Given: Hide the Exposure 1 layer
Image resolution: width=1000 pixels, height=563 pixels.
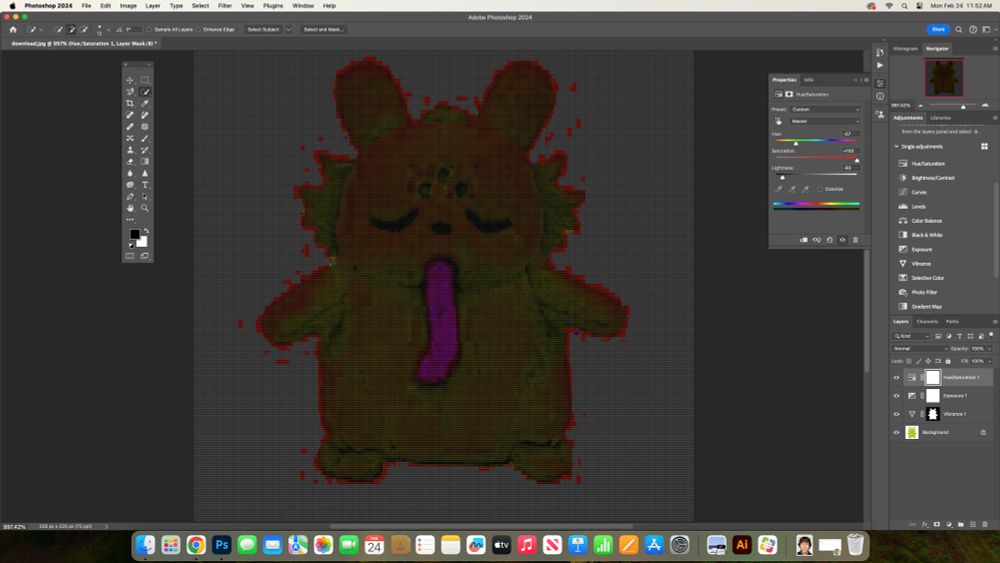Looking at the screenshot, I should point(896,396).
